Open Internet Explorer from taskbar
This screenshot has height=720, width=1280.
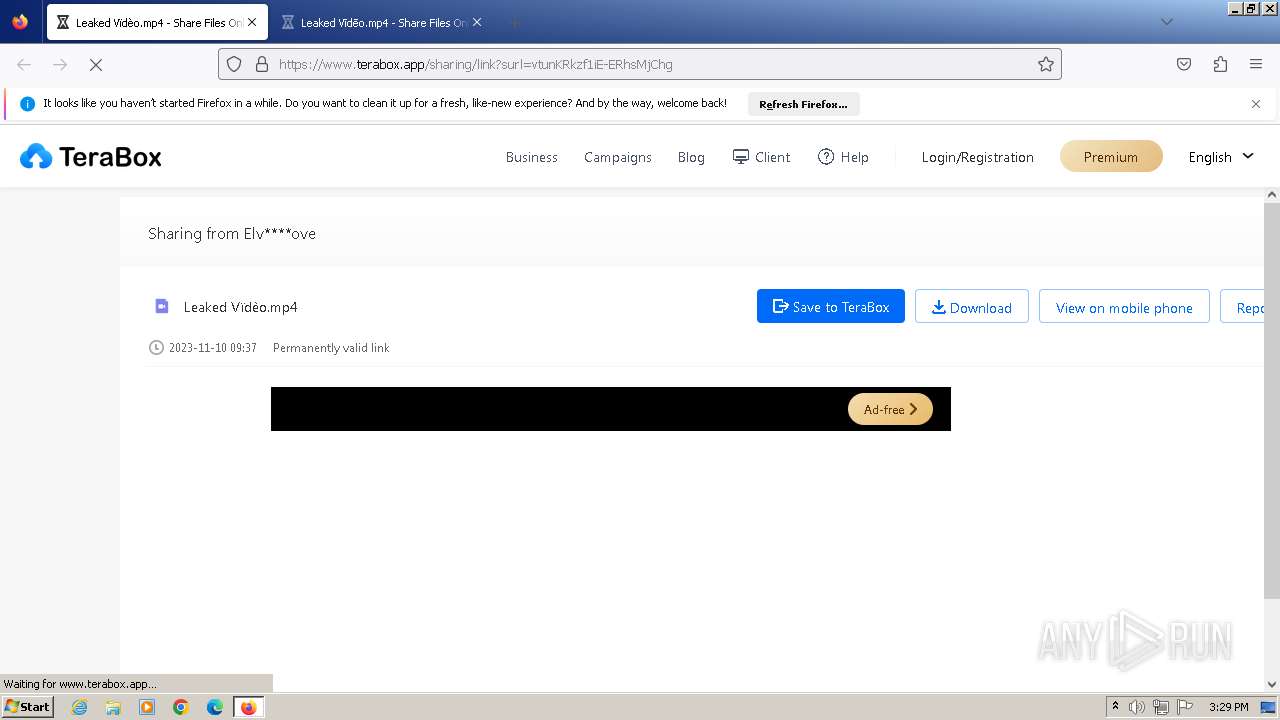tap(80, 707)
